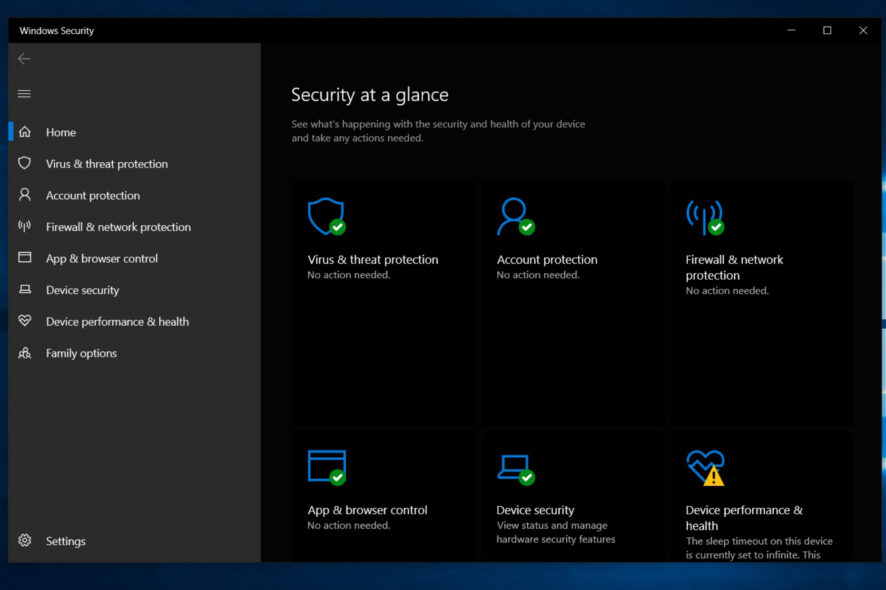Click the 'Security at a glance' heading
The image size is (886, 590).
370,95
